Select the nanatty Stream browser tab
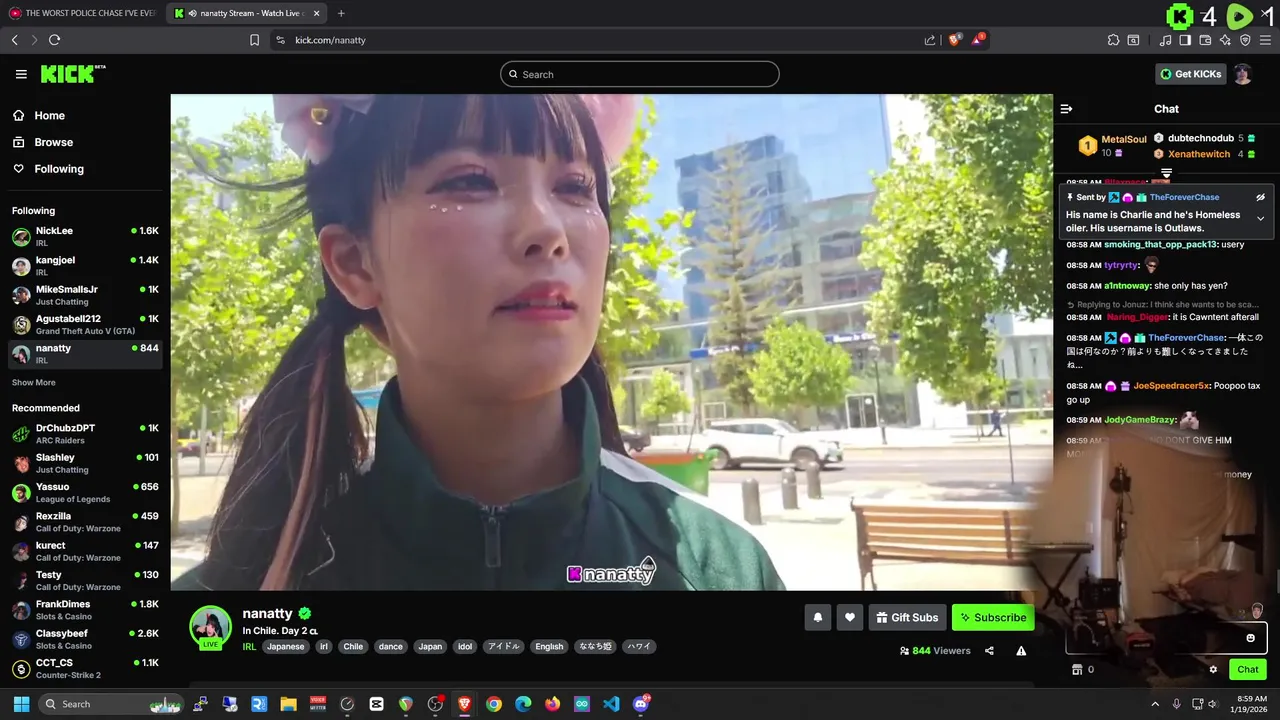This screenshot has height=720, width=1280. click(x=247, y=13)
